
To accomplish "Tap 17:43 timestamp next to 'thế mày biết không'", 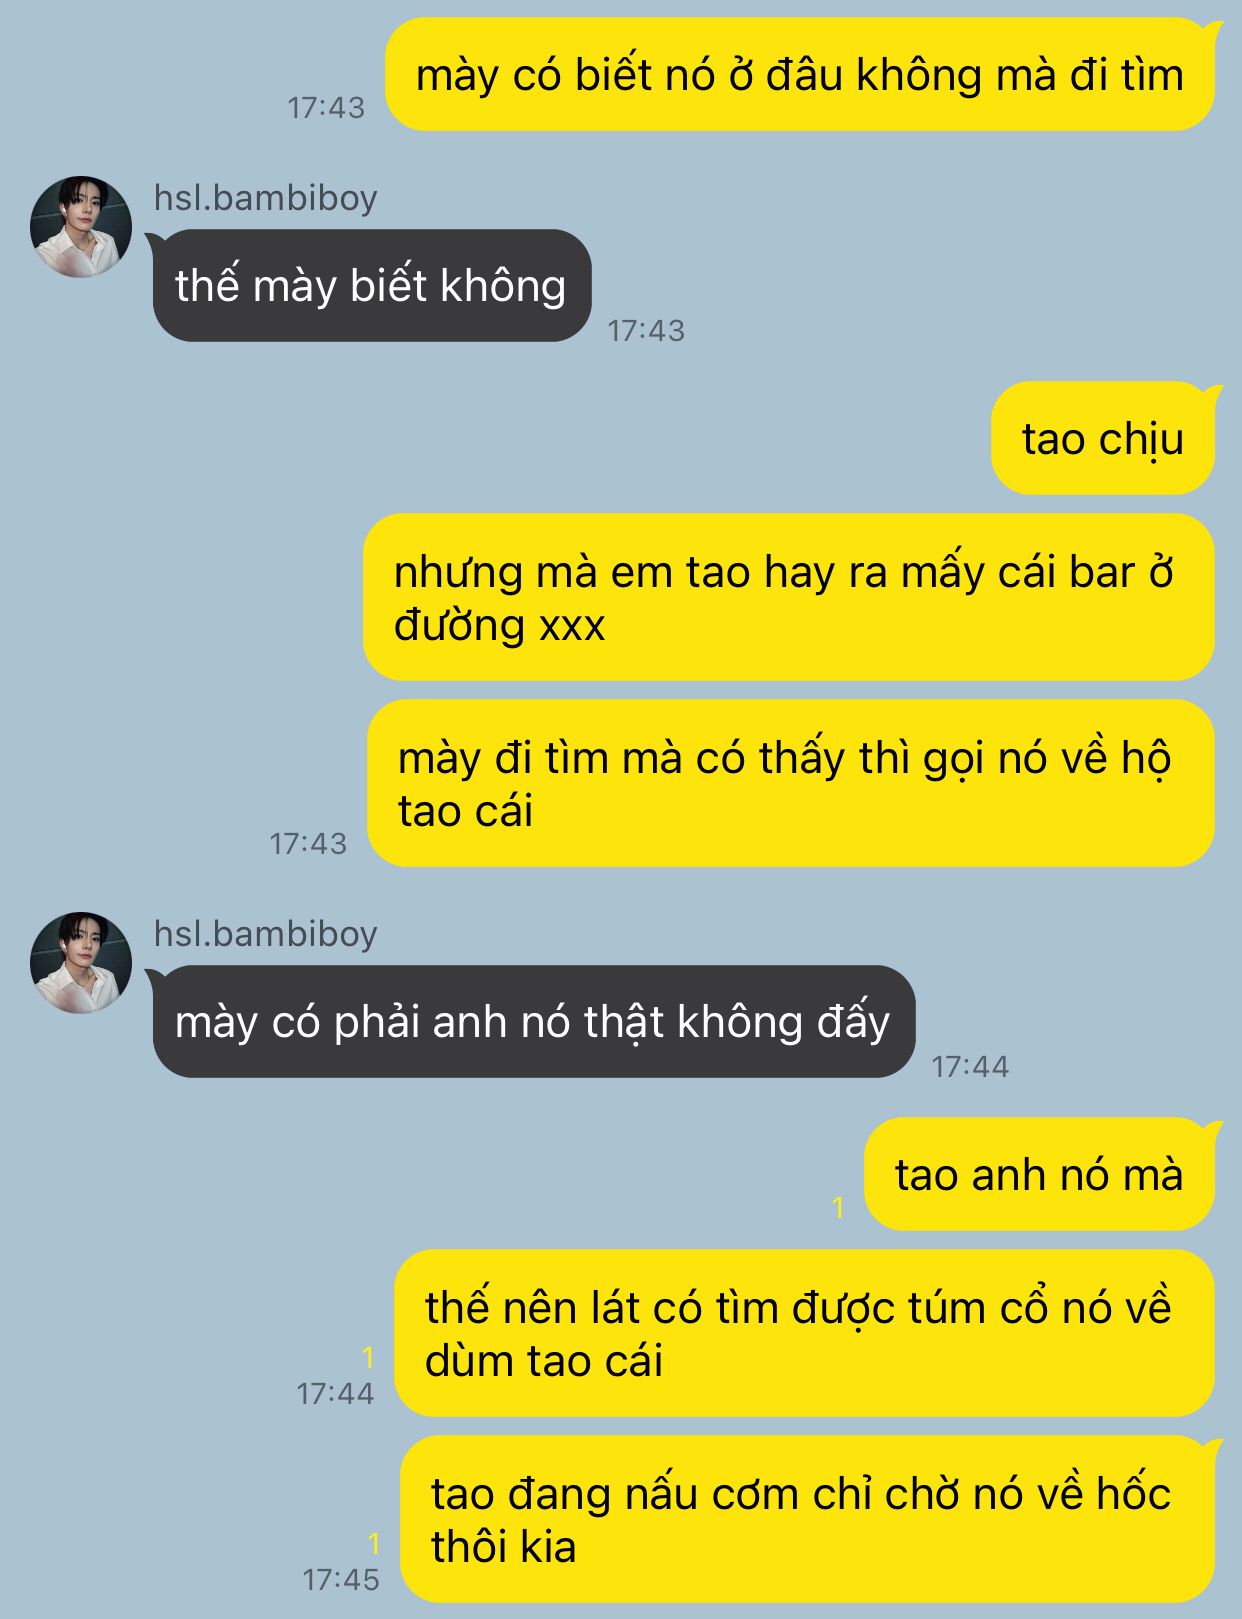I will click(x=646, y=330).
